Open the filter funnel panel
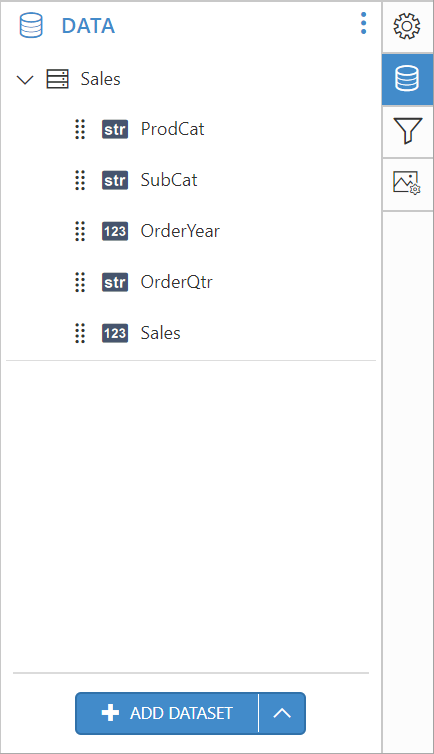Screen dimensions: 434x754 pyautogui.click(x=407, y=131)
